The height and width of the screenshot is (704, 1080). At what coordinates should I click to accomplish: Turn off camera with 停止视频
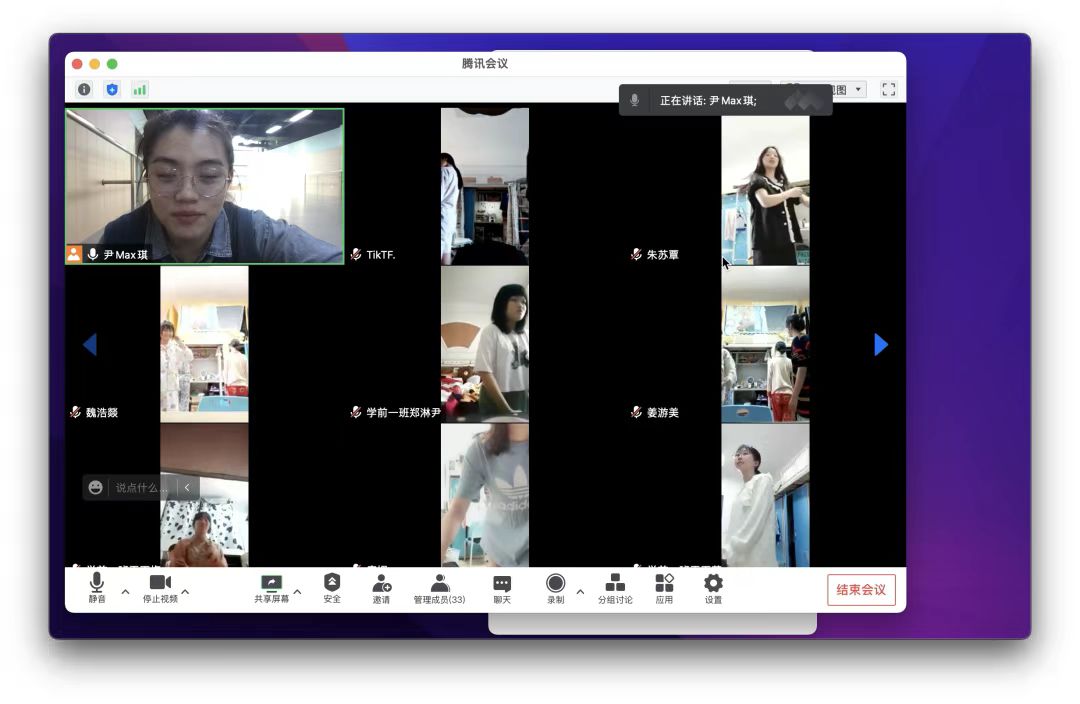pyautogui.click(x=160, y=588)
